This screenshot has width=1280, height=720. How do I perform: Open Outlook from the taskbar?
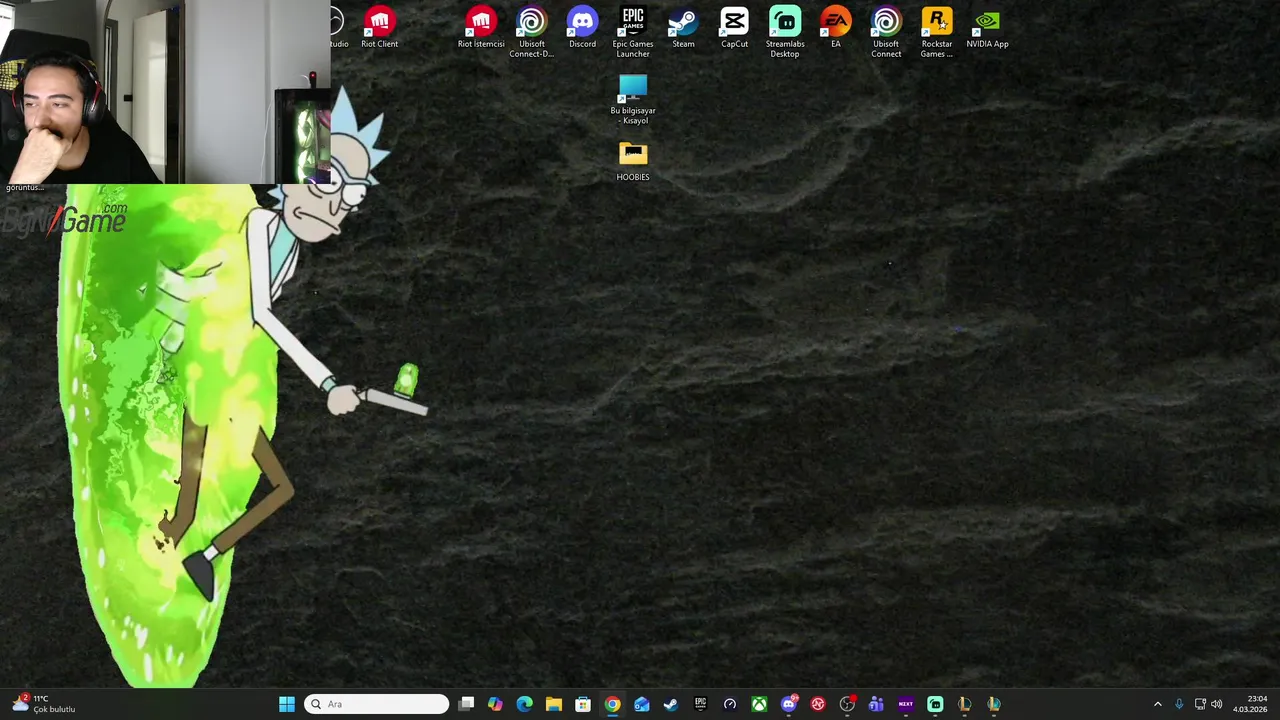point(642,704)
